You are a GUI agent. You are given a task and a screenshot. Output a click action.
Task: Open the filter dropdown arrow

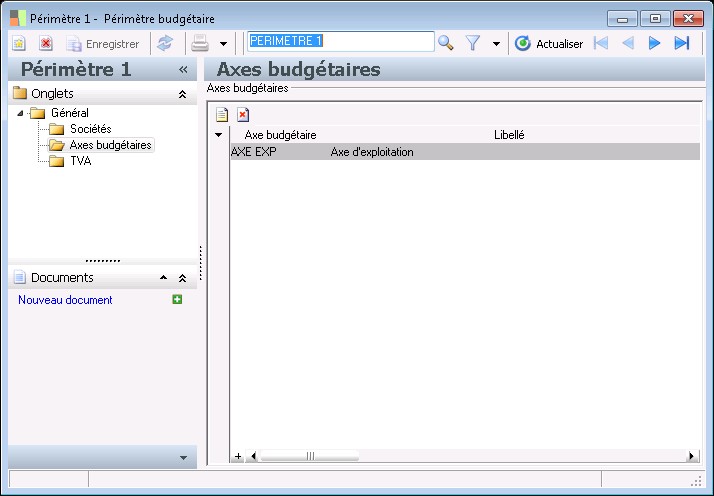(x=496, y=44)
